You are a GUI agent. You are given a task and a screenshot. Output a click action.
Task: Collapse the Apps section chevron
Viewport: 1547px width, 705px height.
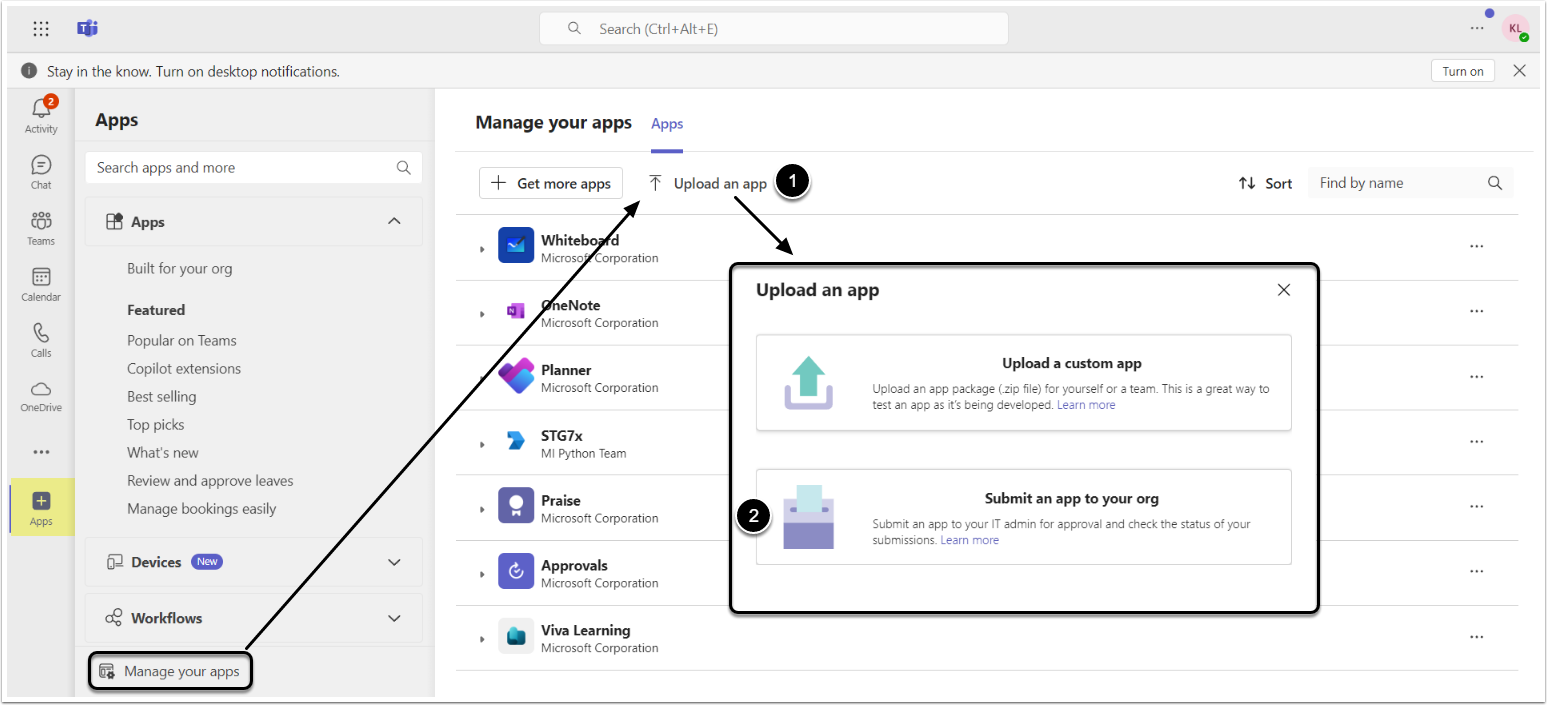click(394, 222)
